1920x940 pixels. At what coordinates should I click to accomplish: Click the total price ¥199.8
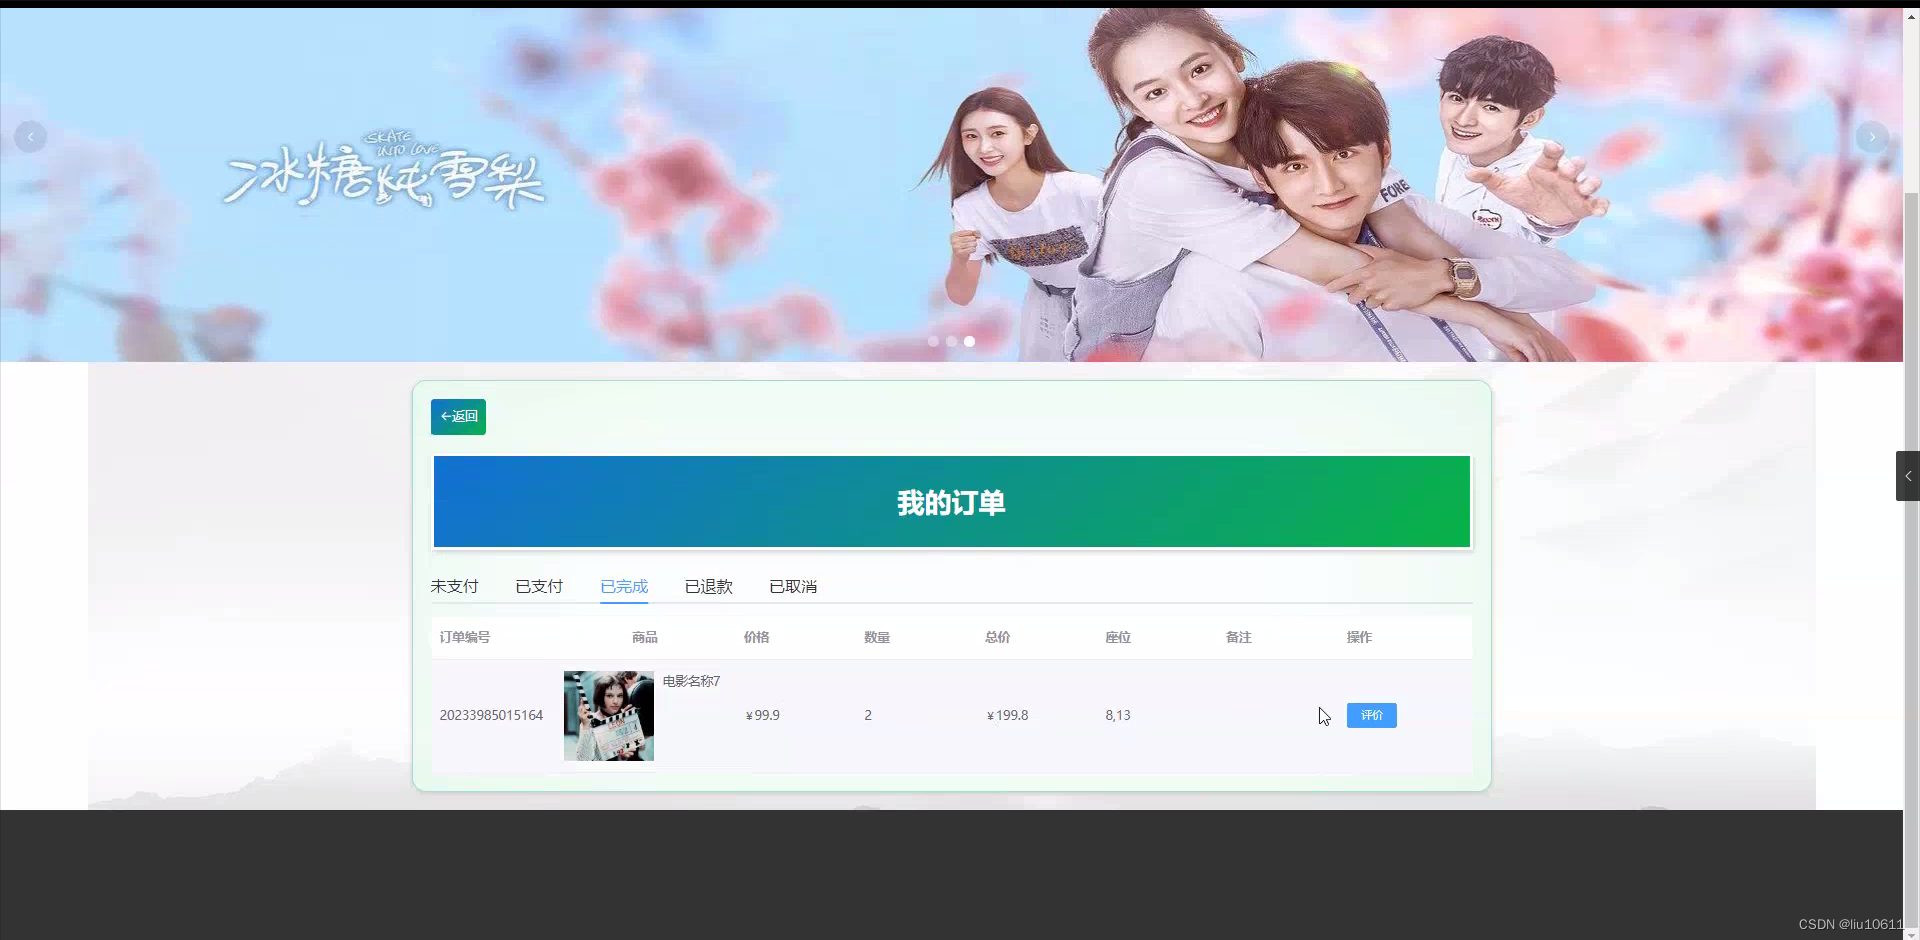pyautogui.click(x=1007, y=715)
